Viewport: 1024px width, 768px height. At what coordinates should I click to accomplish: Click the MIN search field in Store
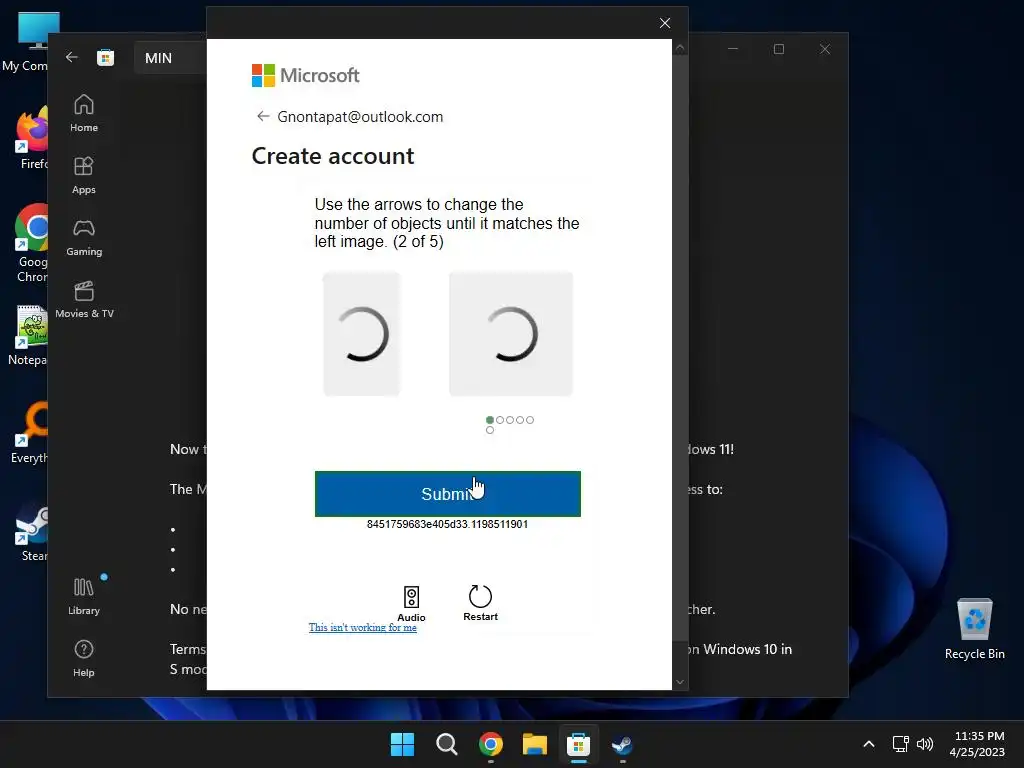(x=171, y=58)
